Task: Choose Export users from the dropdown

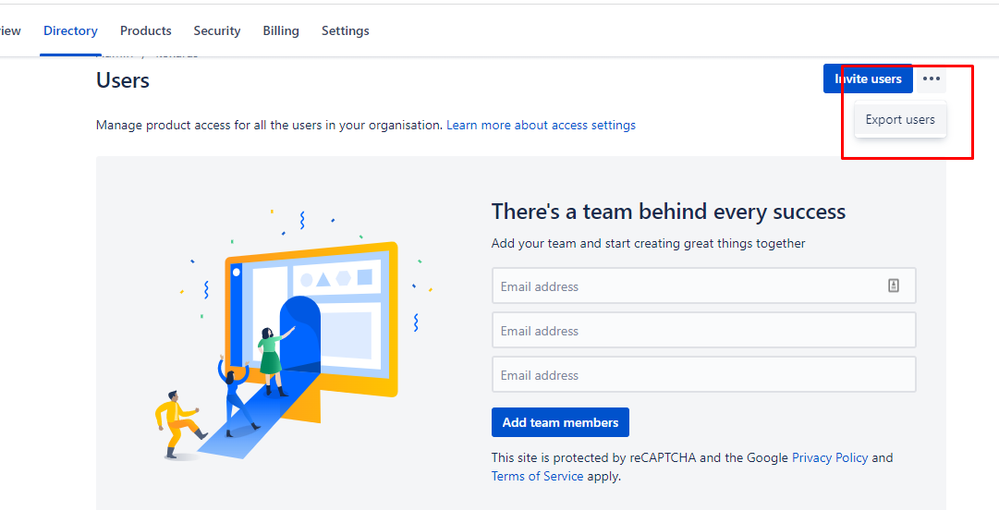Action: pos(900,119)
